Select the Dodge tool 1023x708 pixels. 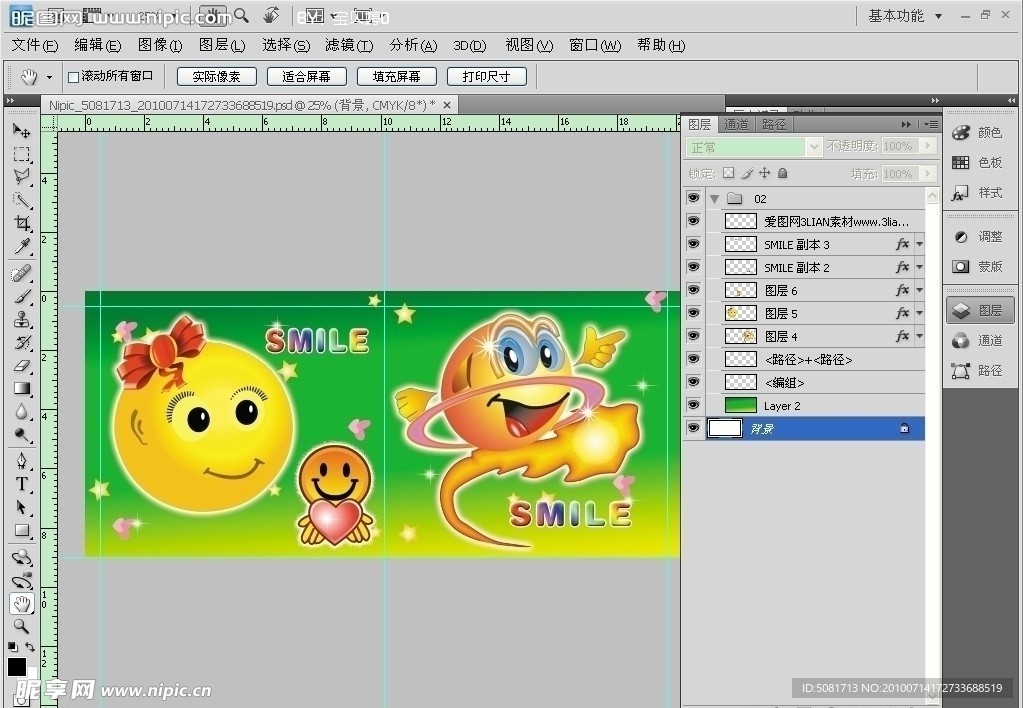[22, 435]
